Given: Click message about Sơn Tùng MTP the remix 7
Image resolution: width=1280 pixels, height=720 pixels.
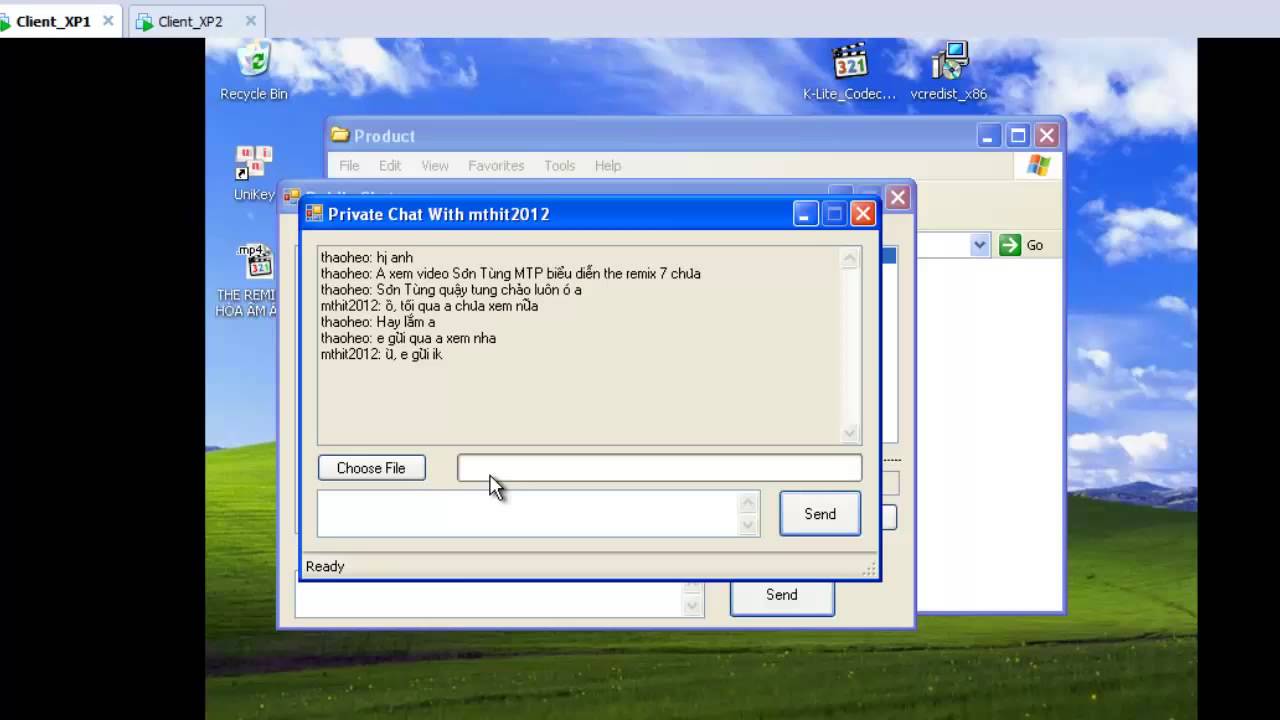Looking at the screenshot, I should pyautogui.click(x=511, y=273).
